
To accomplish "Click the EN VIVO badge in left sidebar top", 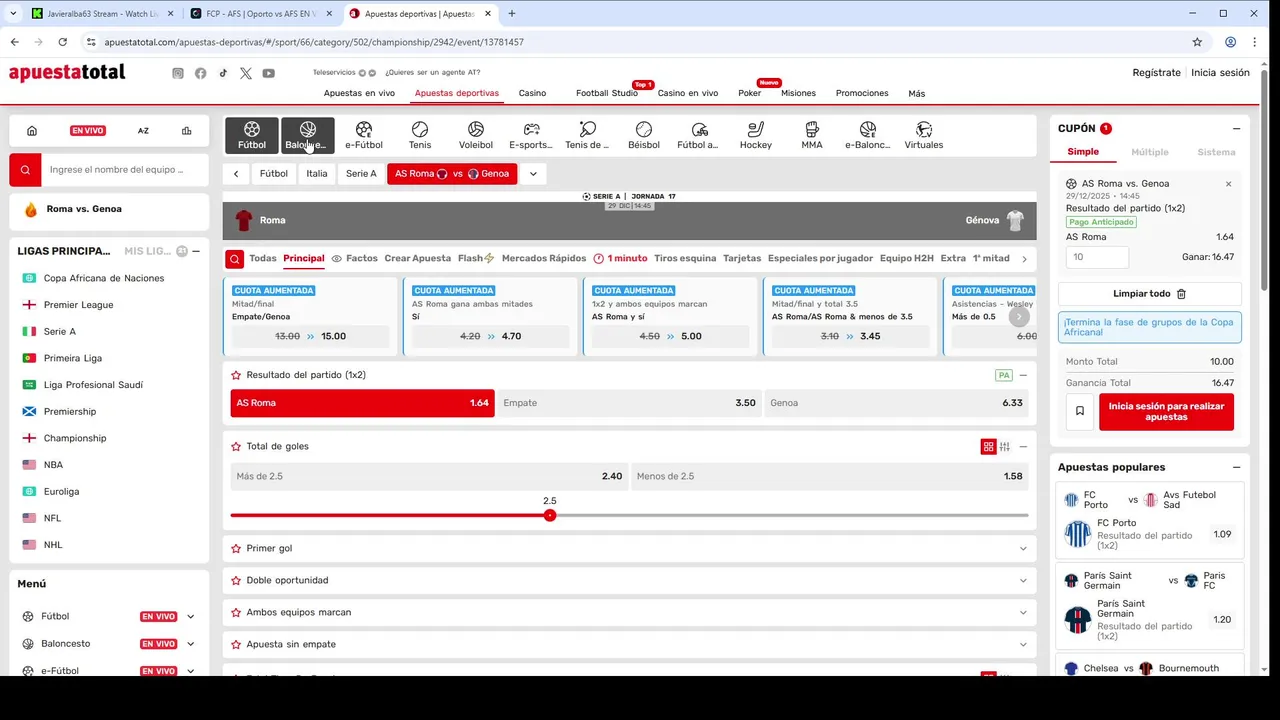I will (88, 131).
